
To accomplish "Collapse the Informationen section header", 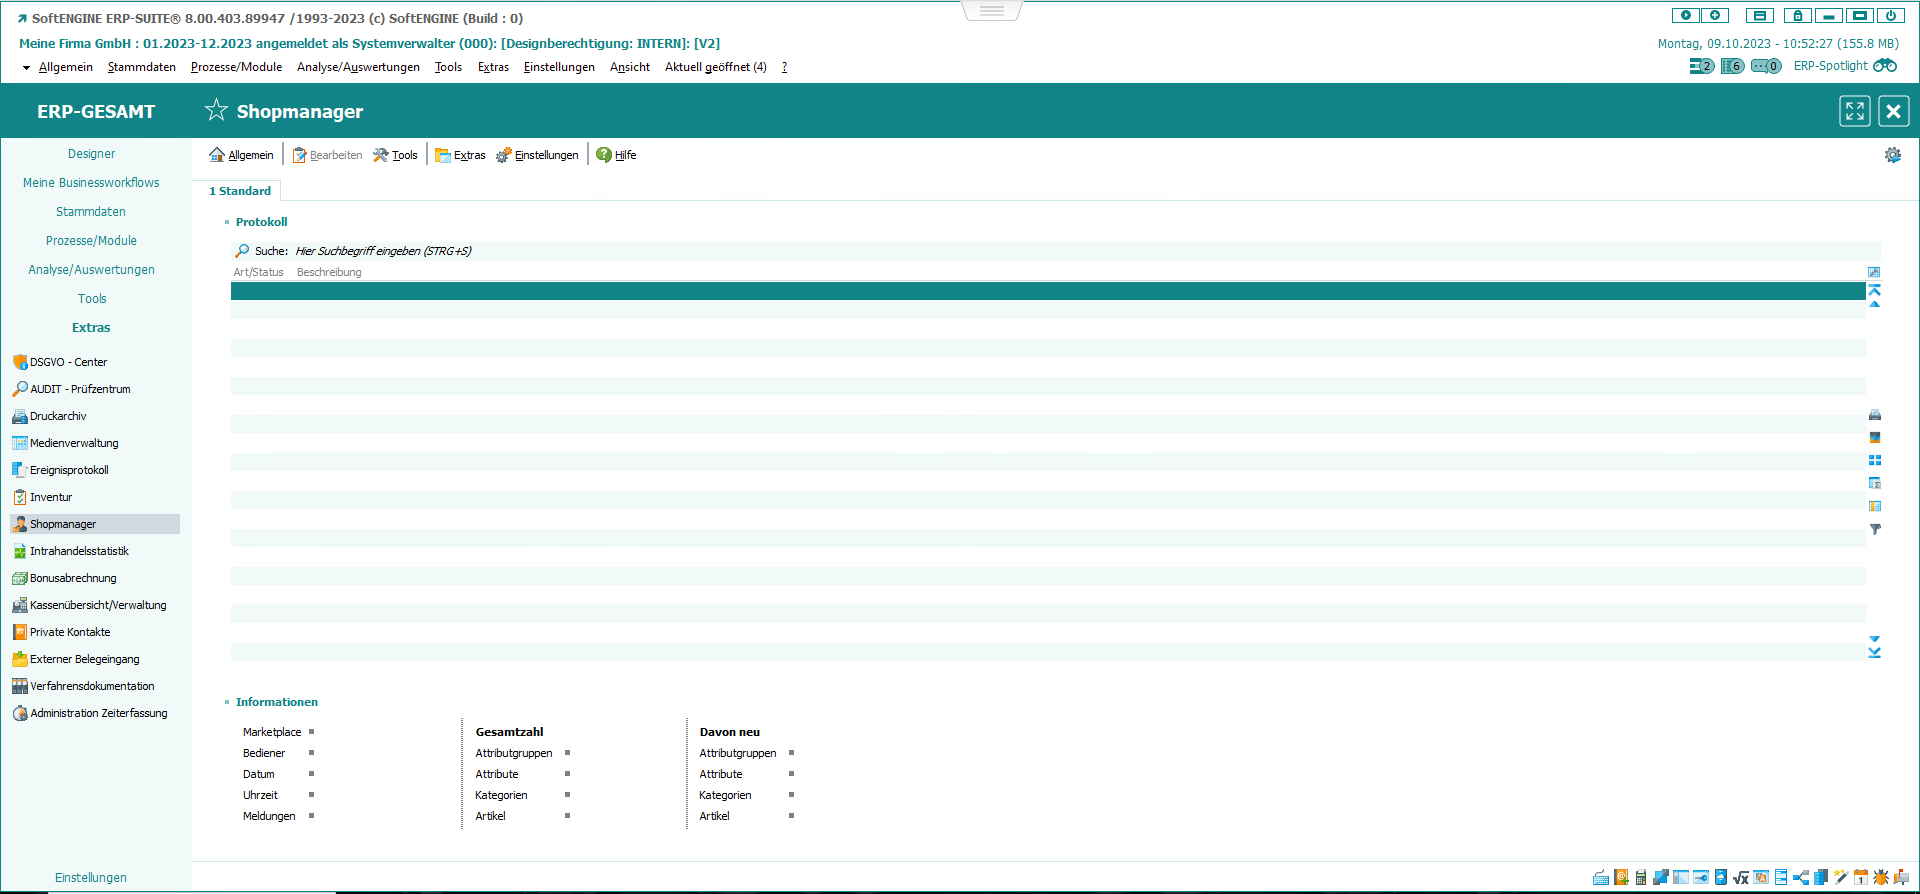I will [276, 702].
